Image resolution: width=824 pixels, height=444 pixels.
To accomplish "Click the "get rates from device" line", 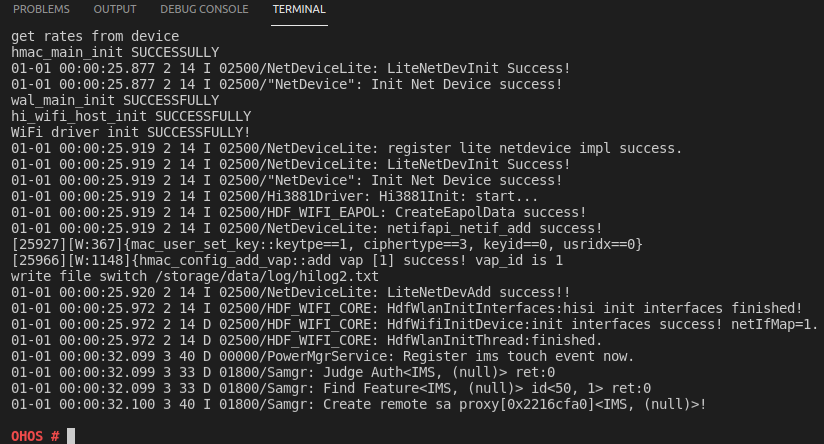I will click(x=95, y=36).
